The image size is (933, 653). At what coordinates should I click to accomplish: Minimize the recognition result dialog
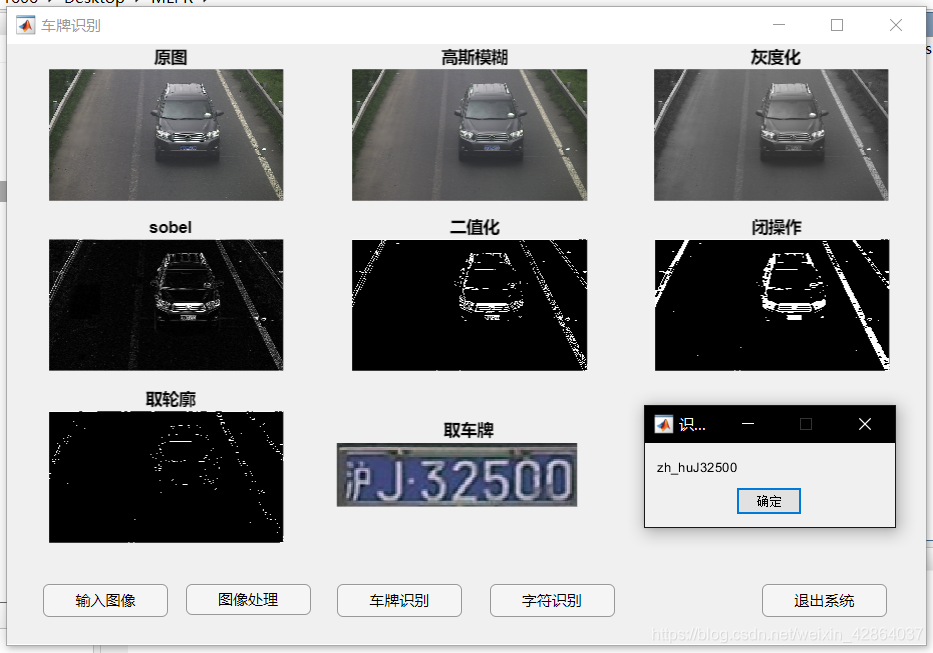click(x=748, y=424)
